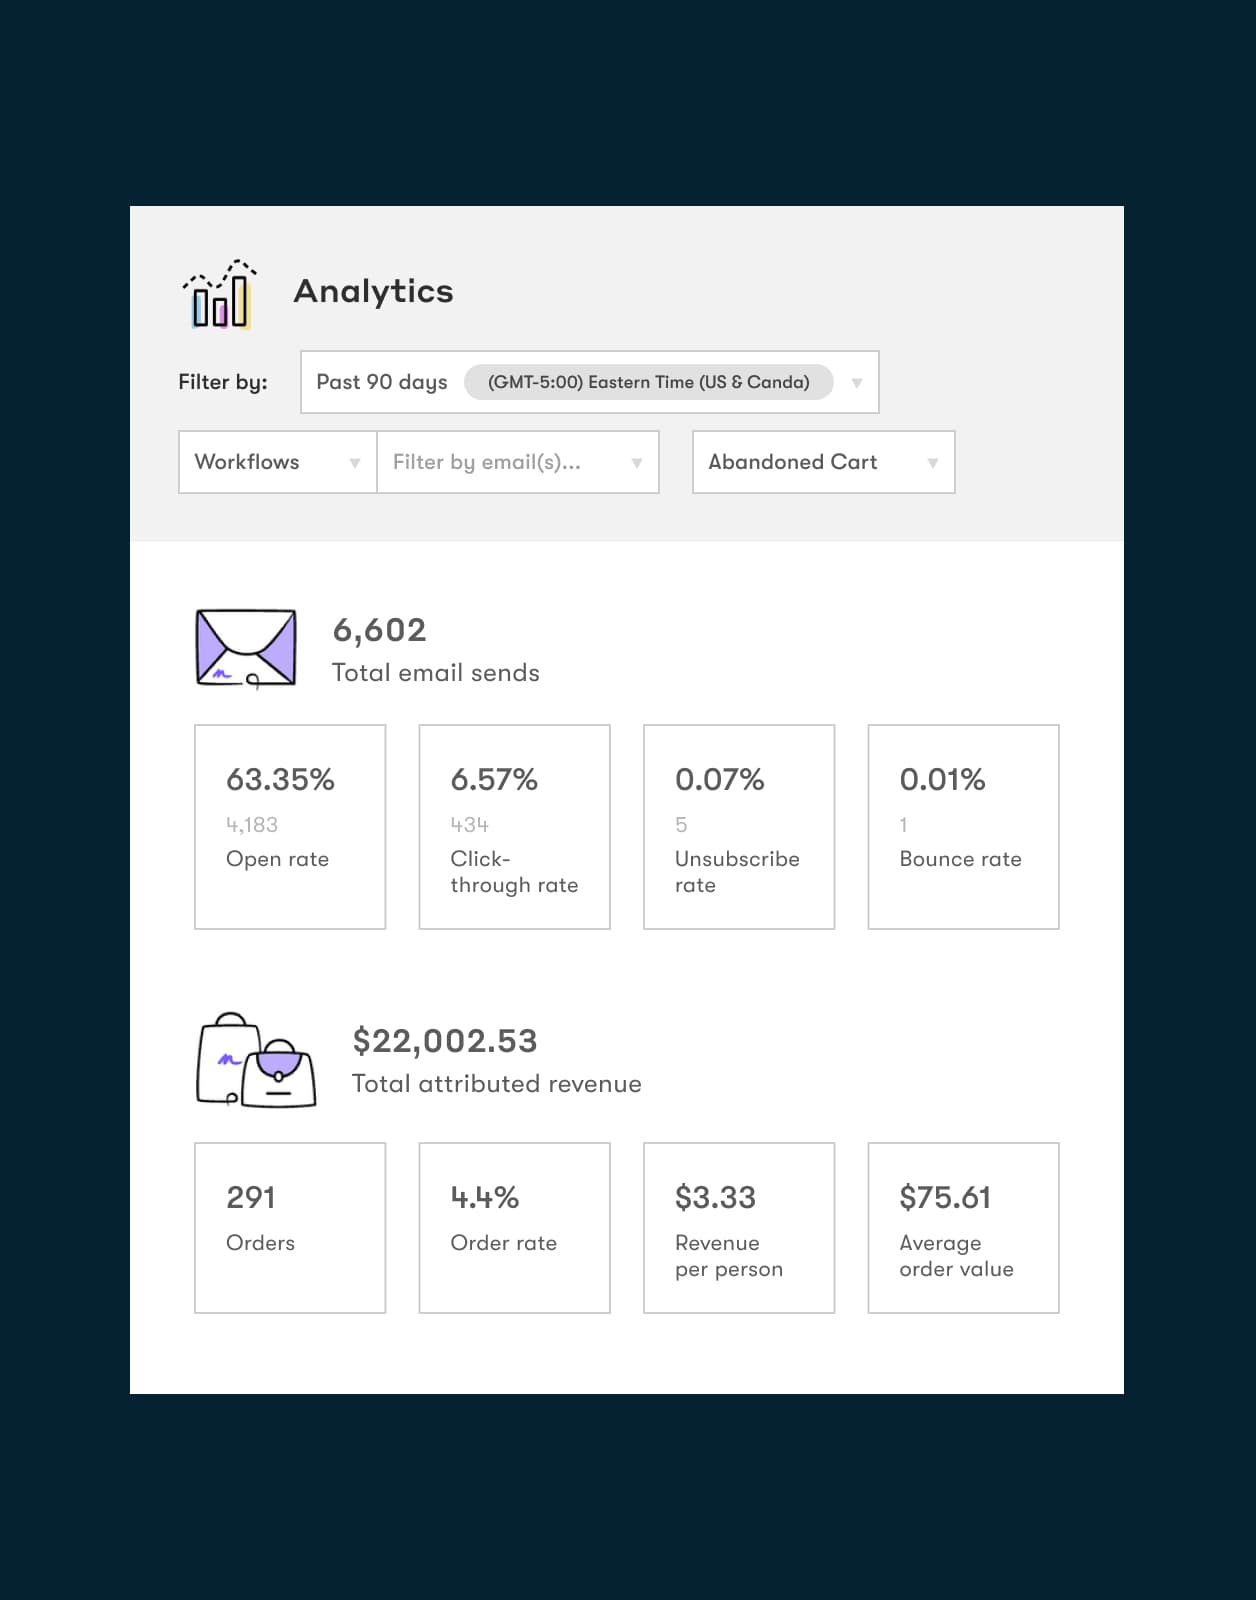Expand the date filter dropdown arrow
Image resolution: width=1256 pixels, height=1600 pixels.
coord(856,383)
